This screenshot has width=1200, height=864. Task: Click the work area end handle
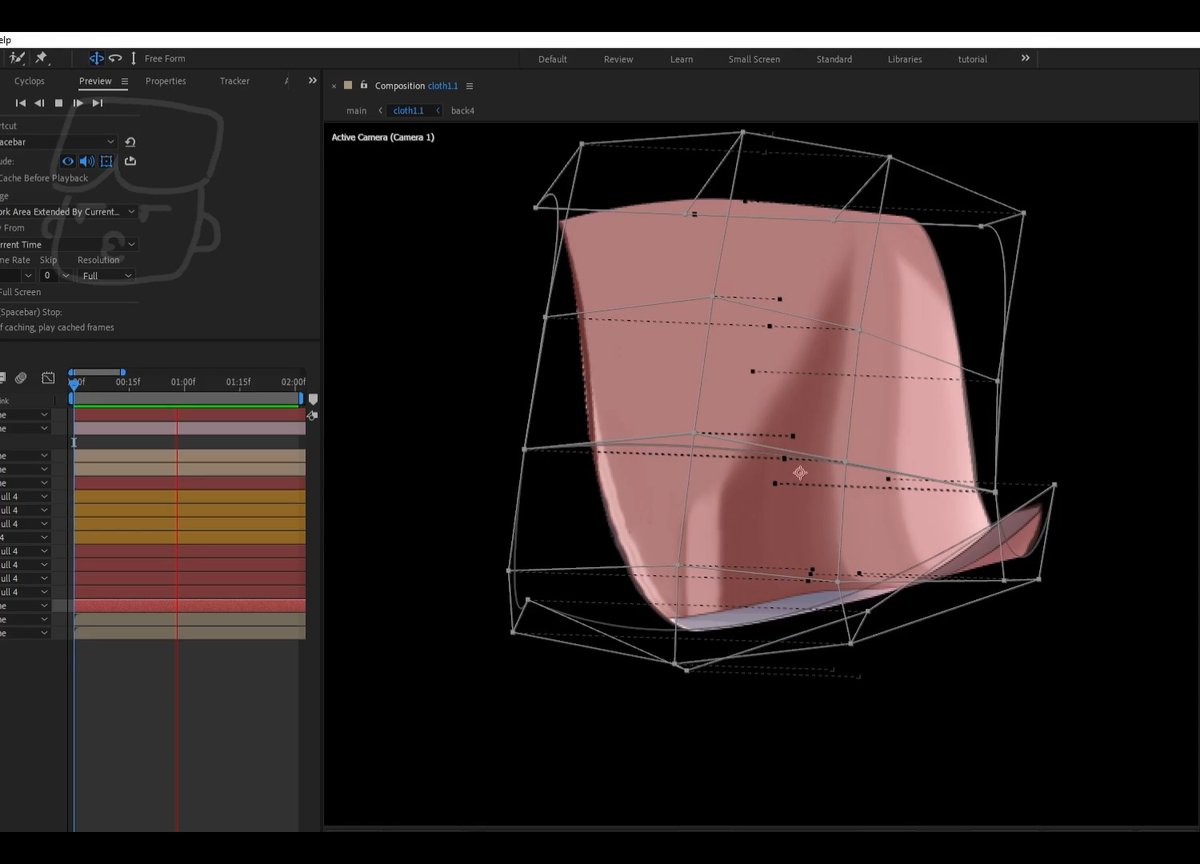[x=301, y=398]
